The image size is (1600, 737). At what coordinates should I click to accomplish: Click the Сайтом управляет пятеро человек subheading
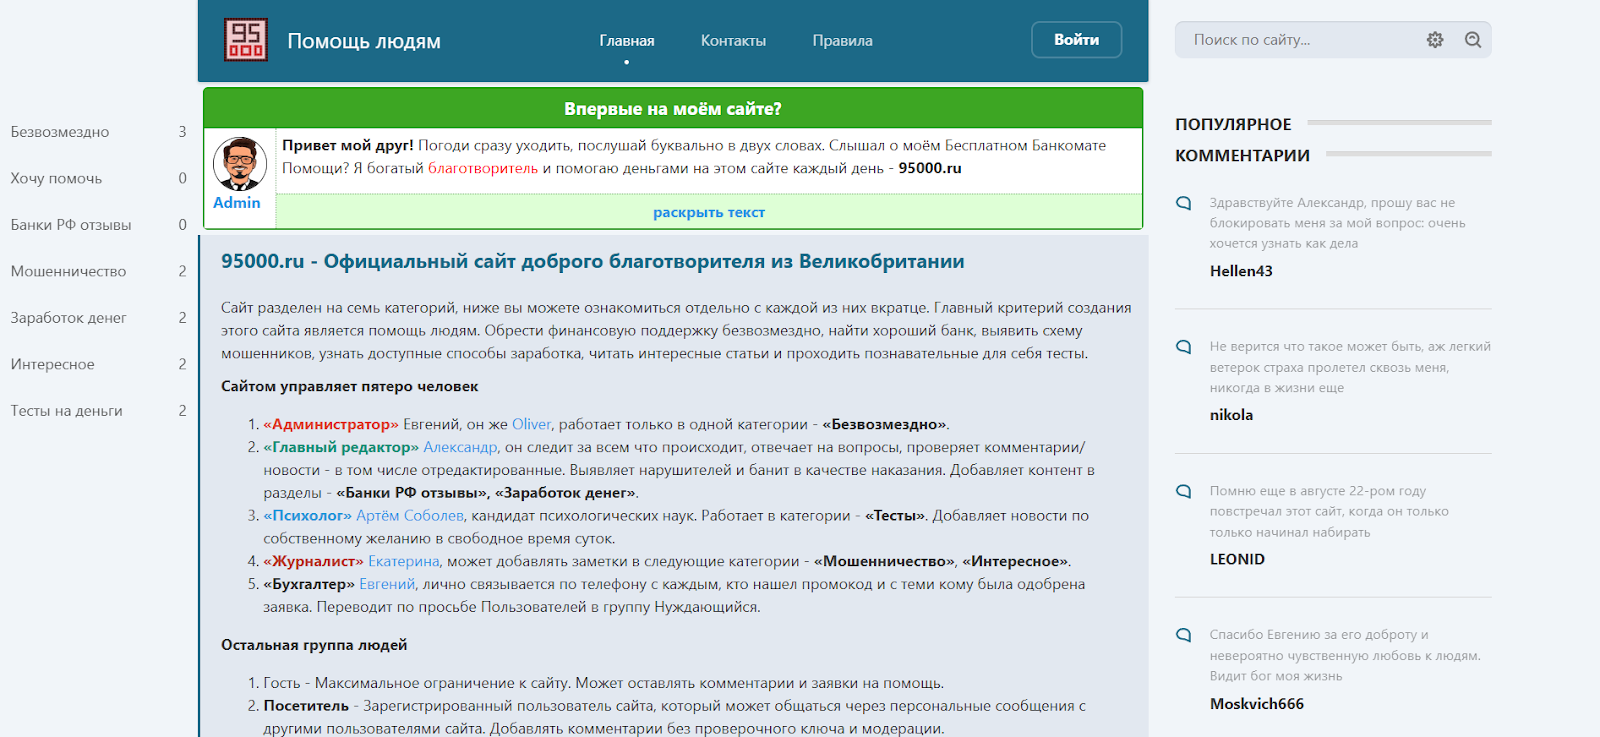(x=350, y=386)
